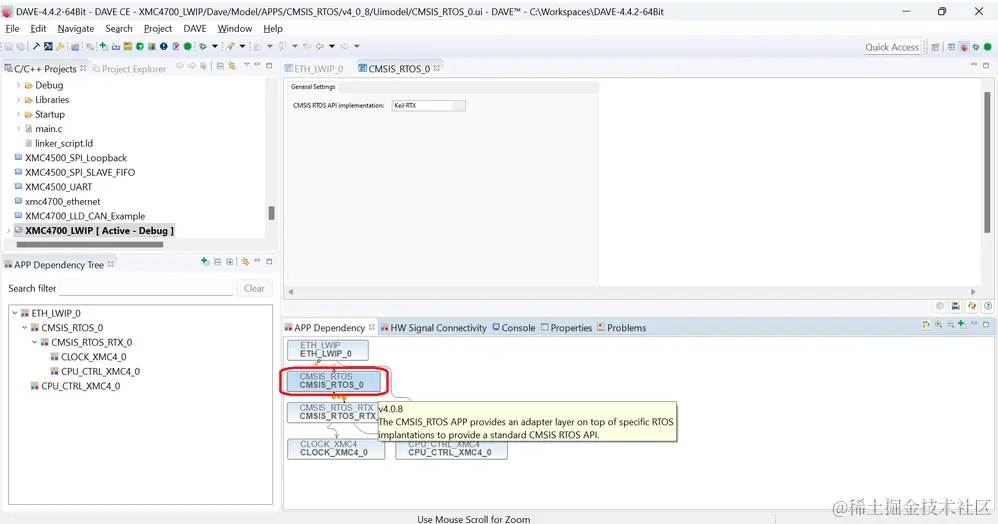Image resolution: width=998 pixels, height=524 pixels.
Task: Select CLOCK_XMC4_0 block in dependency graph
Action: point(335,449)
